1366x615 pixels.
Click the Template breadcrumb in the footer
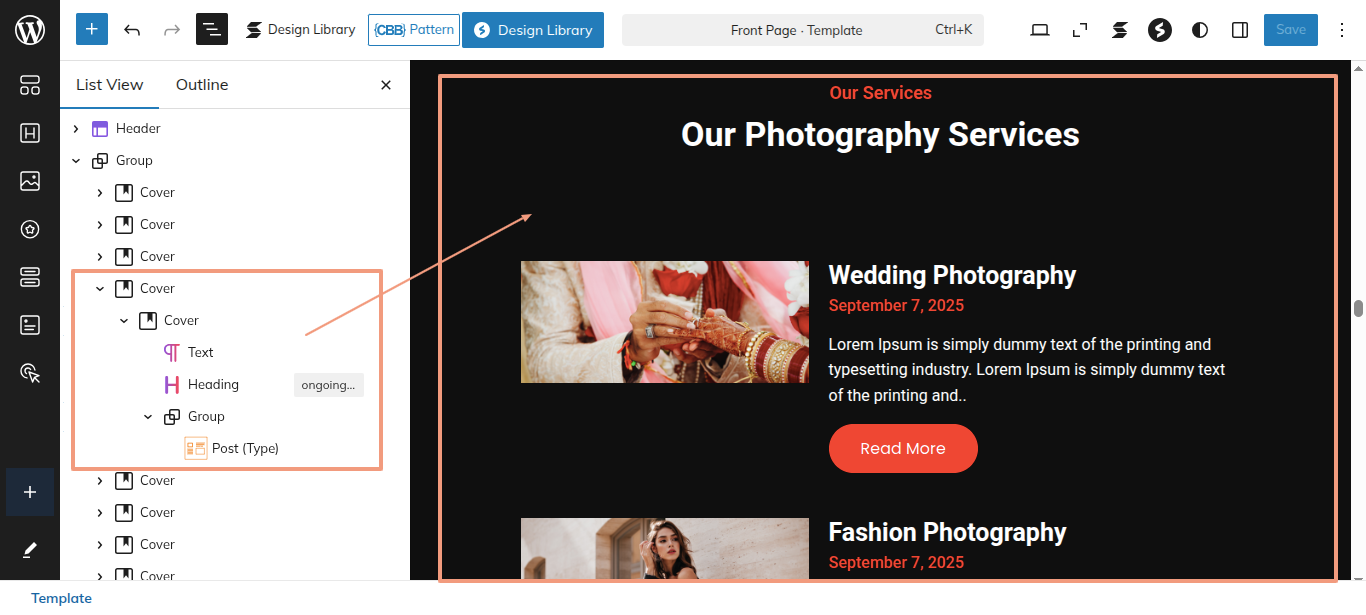click(x=61, y=598)
